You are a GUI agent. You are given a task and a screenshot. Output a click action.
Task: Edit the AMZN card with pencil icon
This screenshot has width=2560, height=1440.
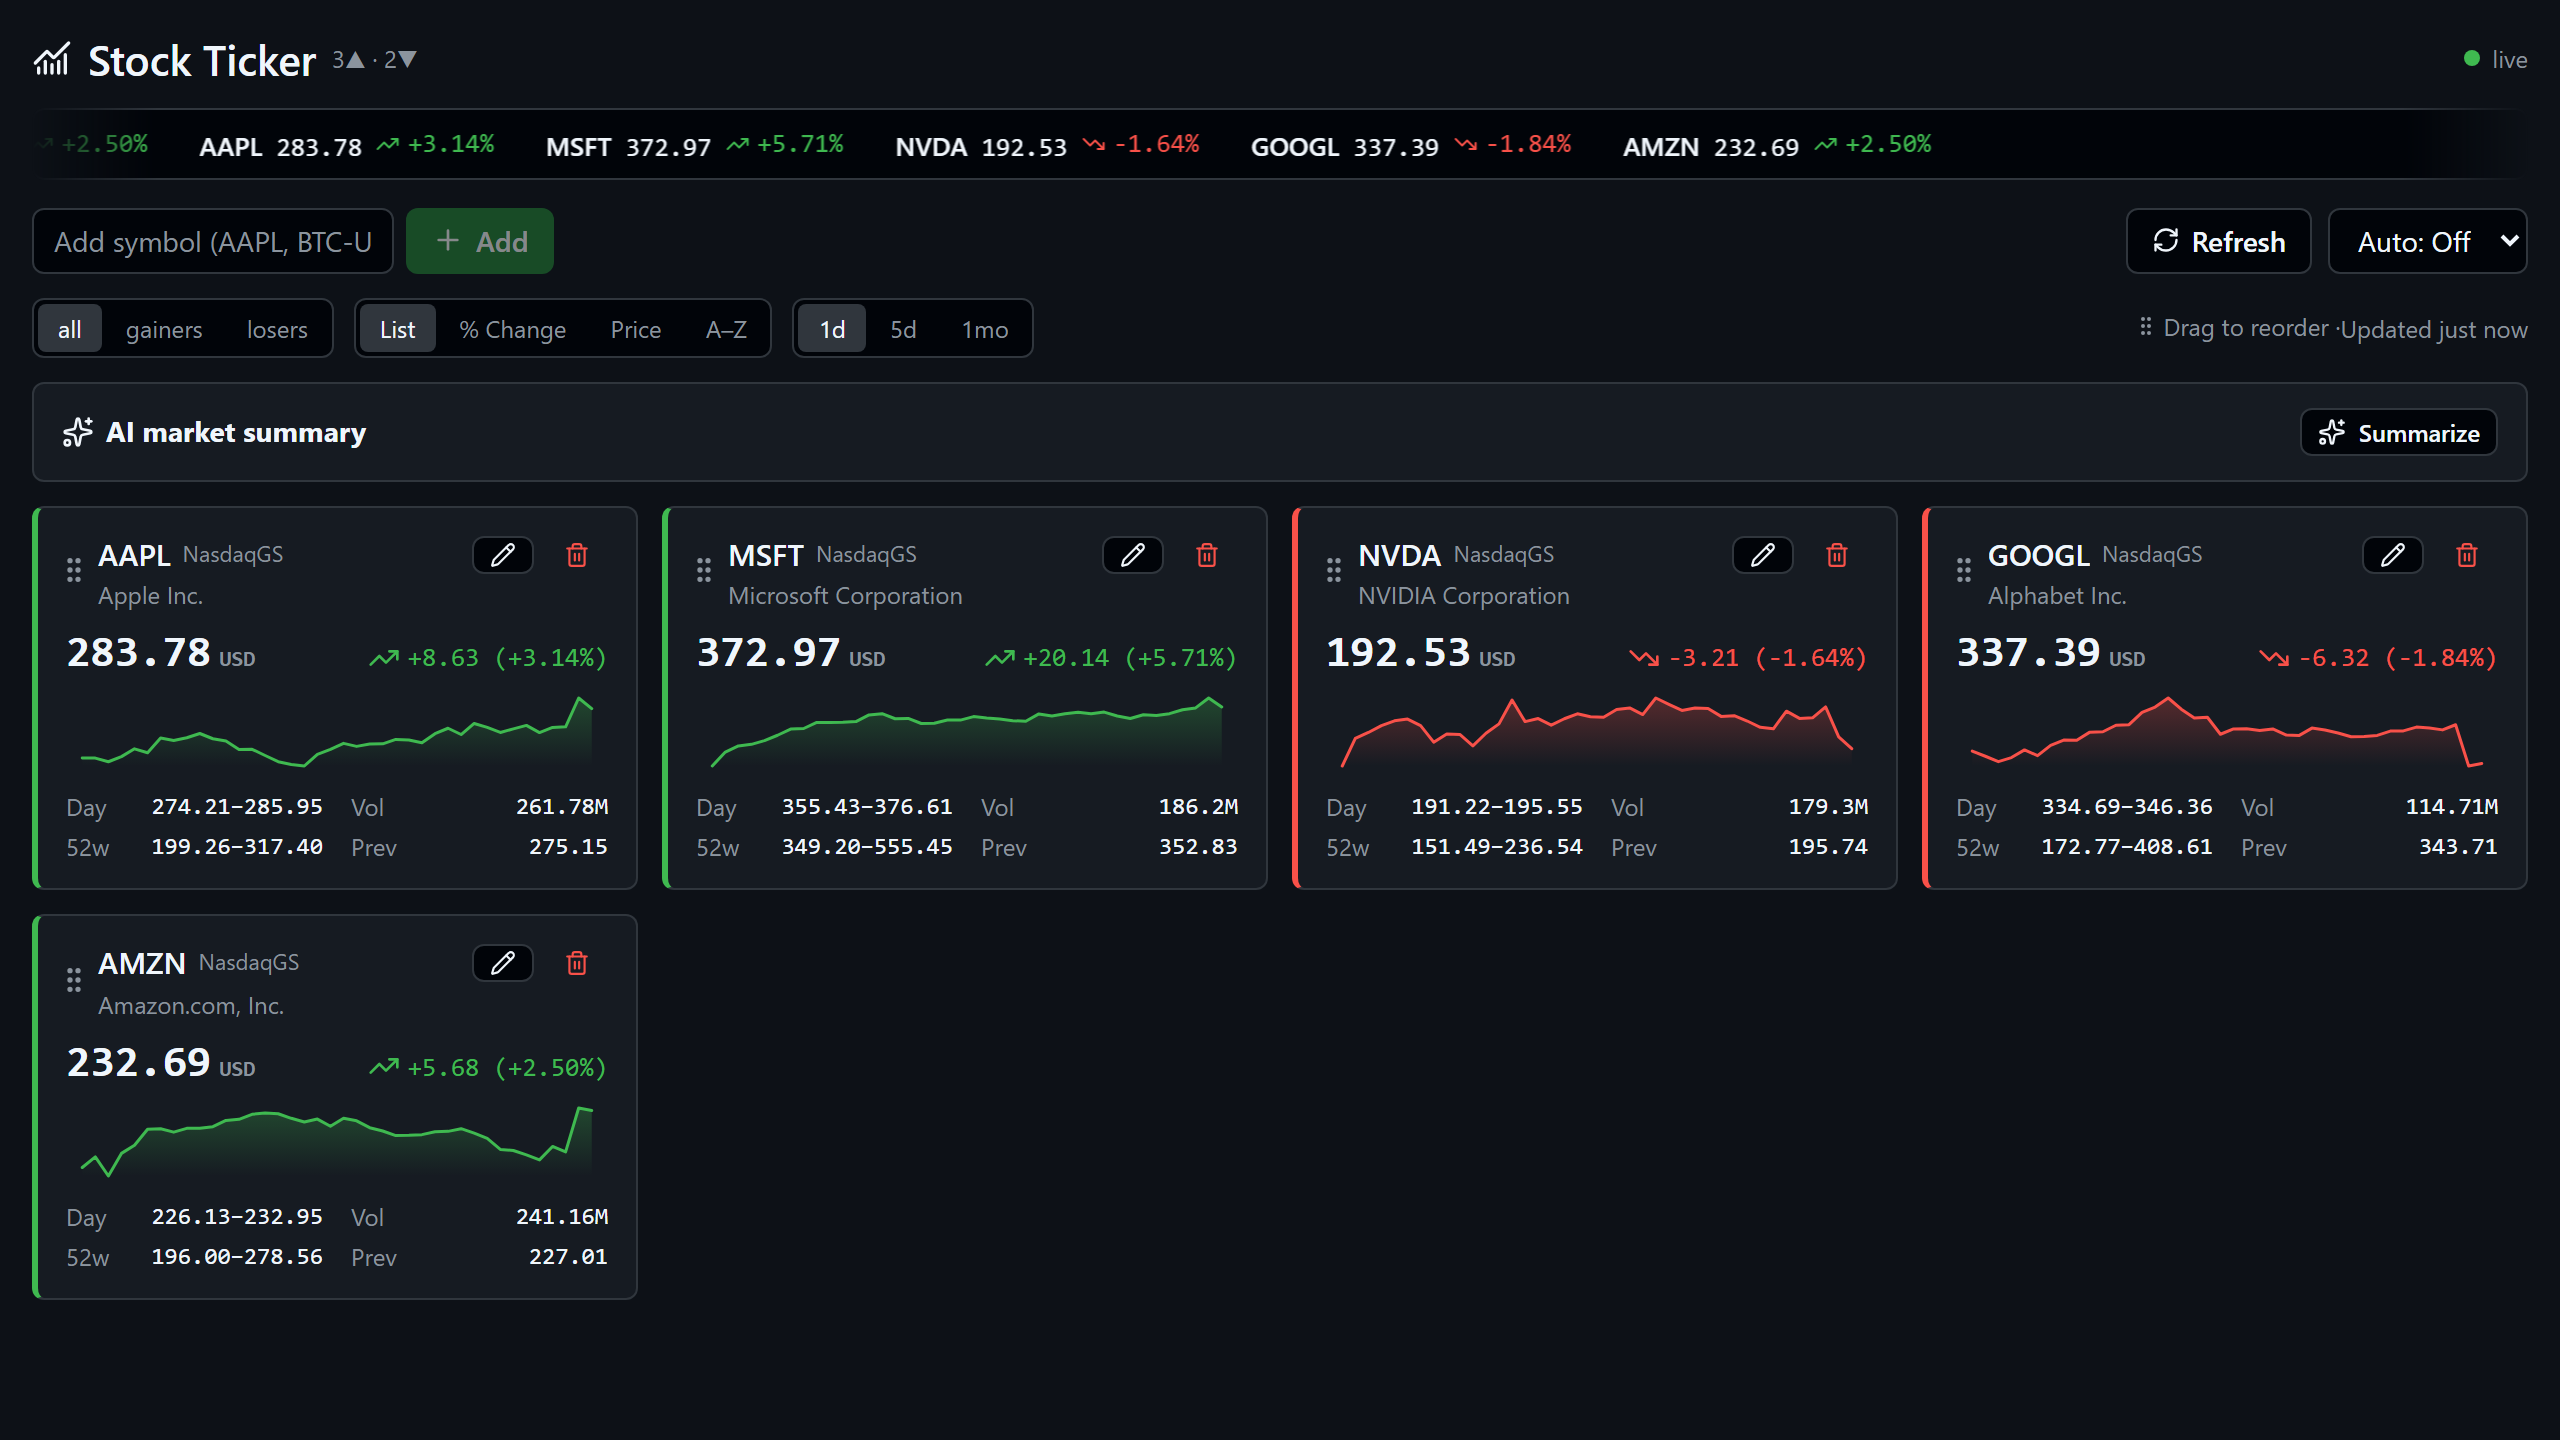[x=503, y=963]
